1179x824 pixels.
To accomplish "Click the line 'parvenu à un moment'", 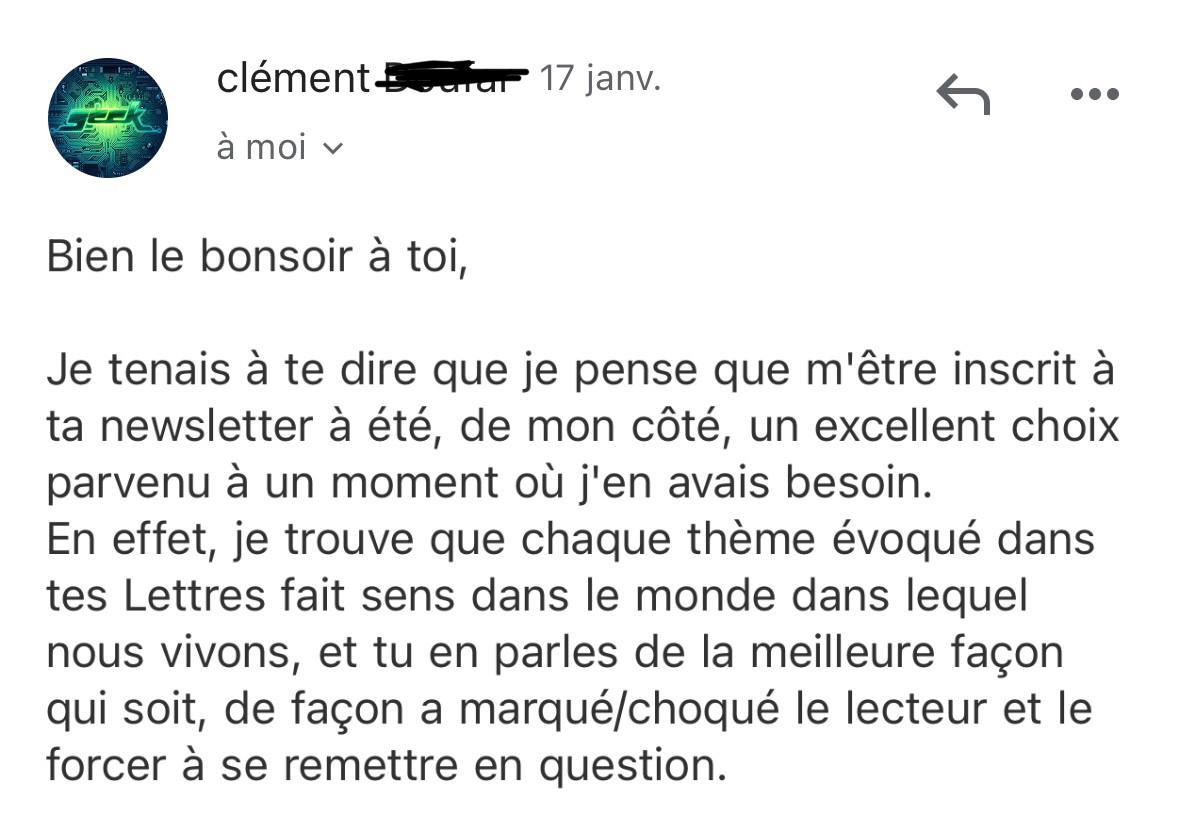I will point(488,484).
